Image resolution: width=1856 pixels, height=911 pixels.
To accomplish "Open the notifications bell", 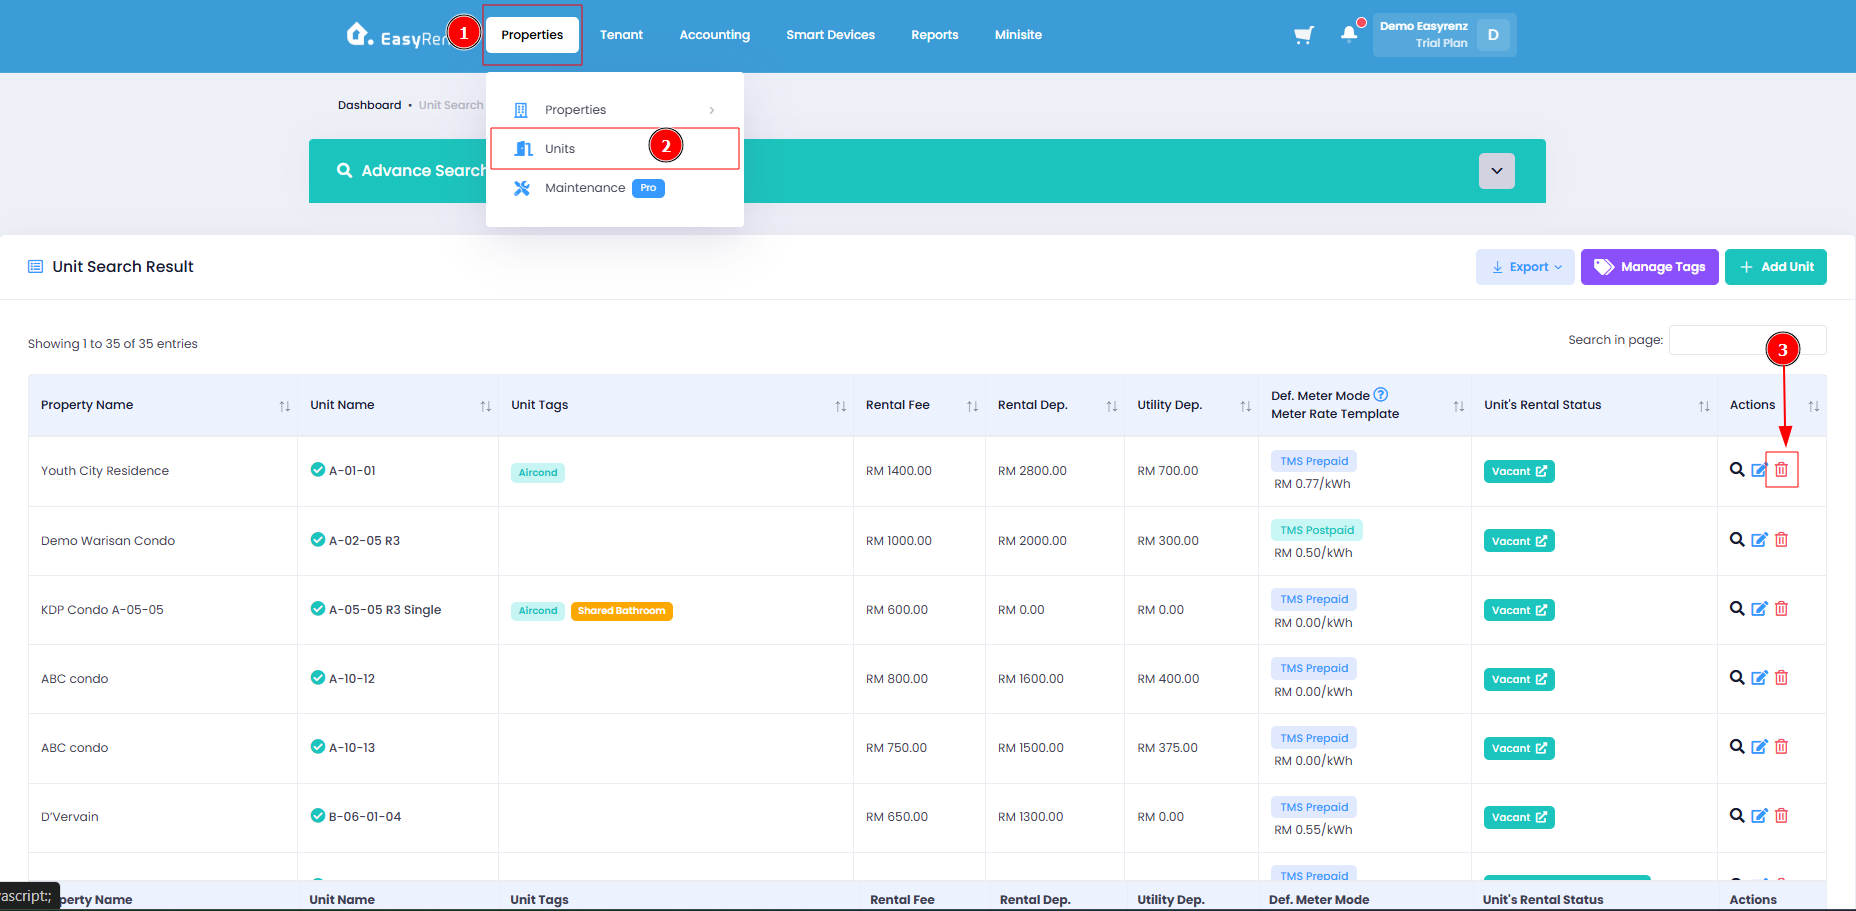I will point(1349,34).
